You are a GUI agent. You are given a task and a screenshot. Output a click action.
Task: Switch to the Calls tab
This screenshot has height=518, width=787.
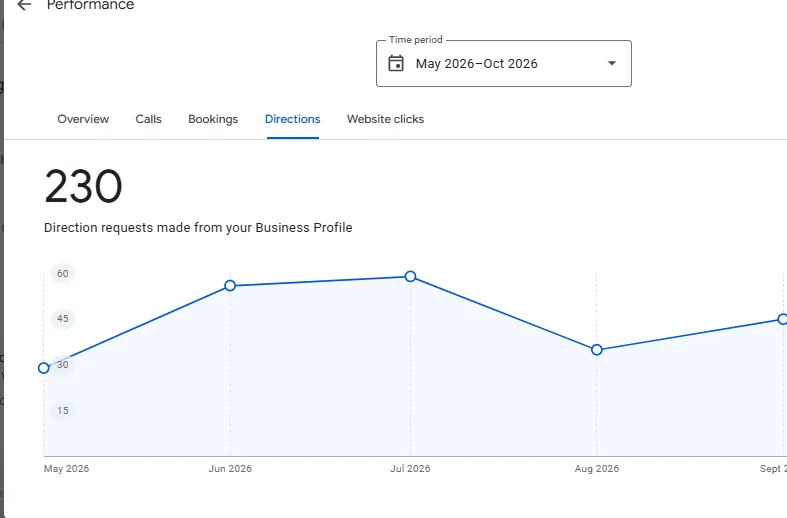click(148, 119)
